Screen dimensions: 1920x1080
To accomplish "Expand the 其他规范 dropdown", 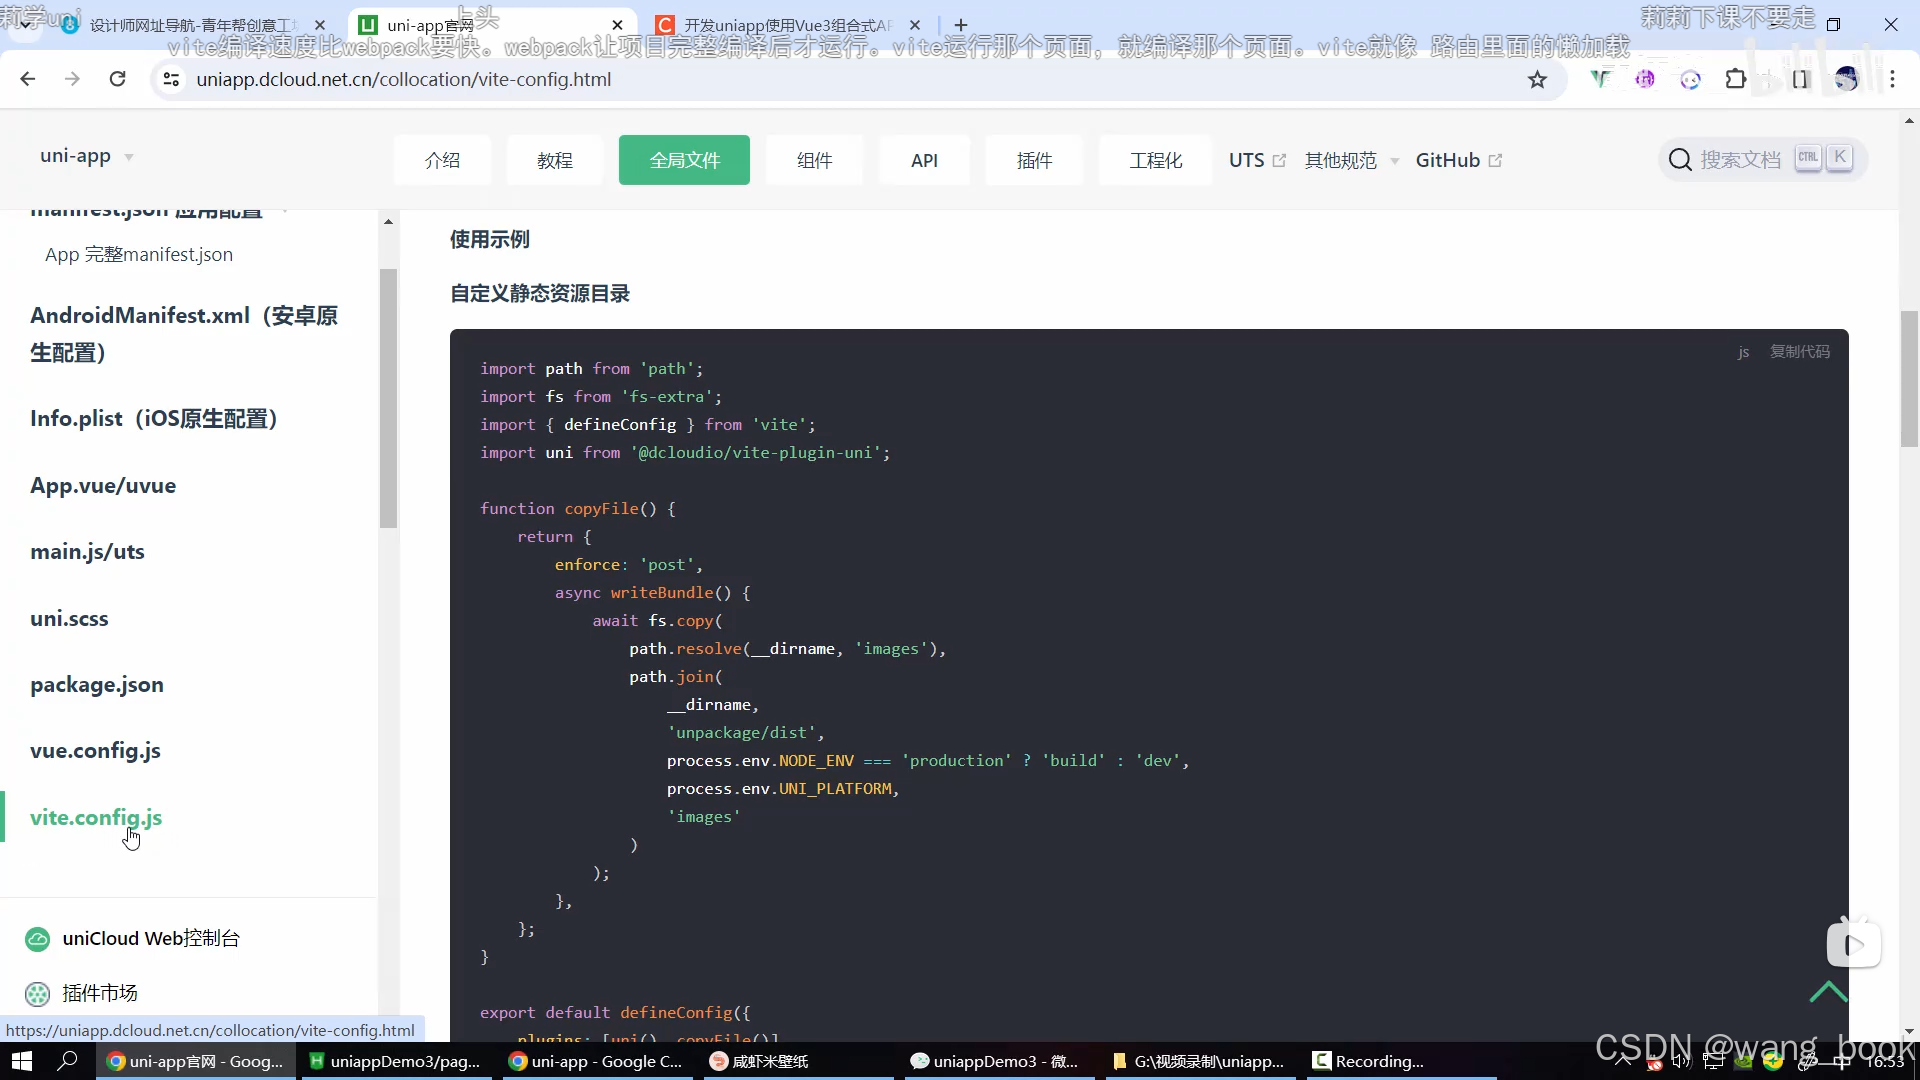I will [1351, 160].
